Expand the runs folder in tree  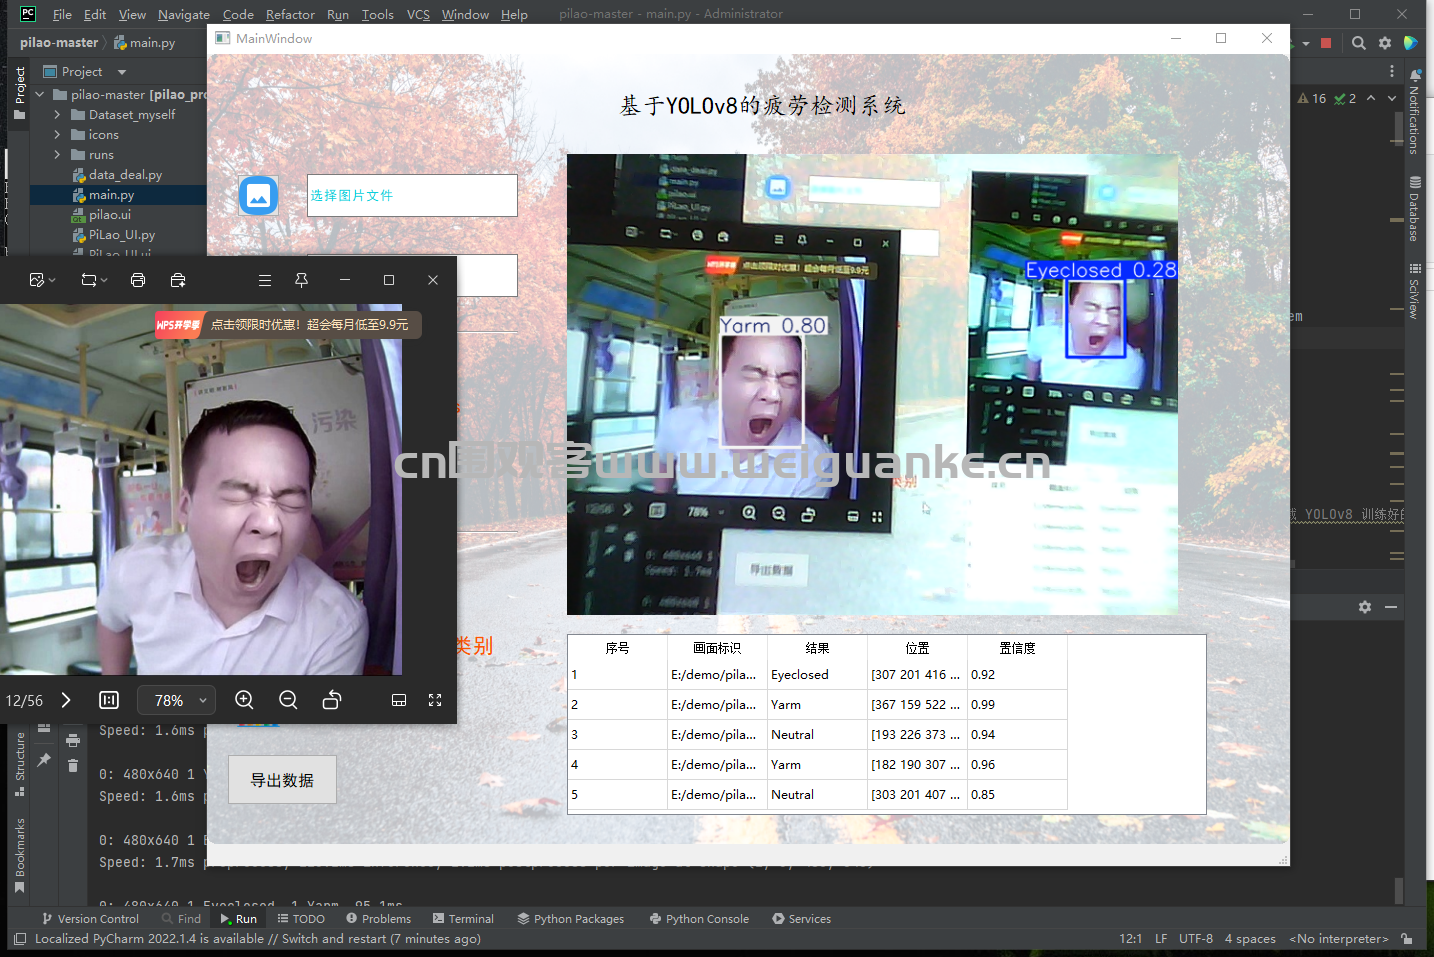[57, 155]
